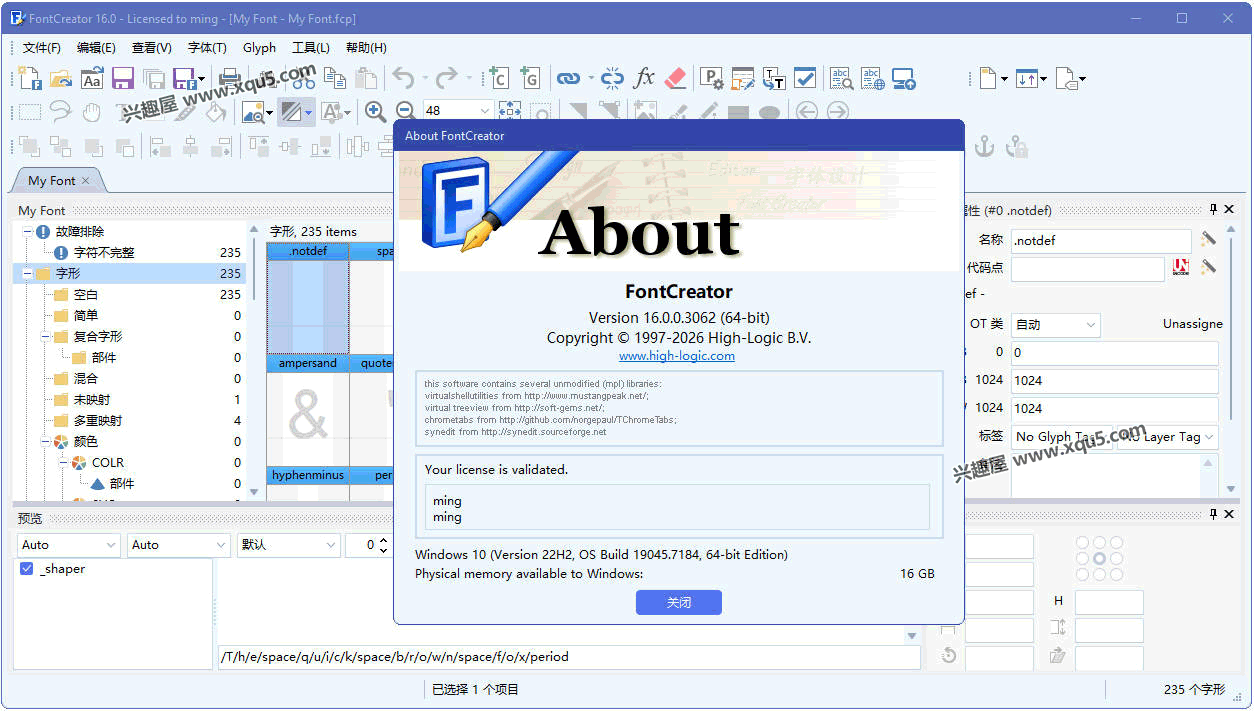This screenshot has width=1254, height=711.
Task: Open the 编辑(E) menu
Action: 97,47
